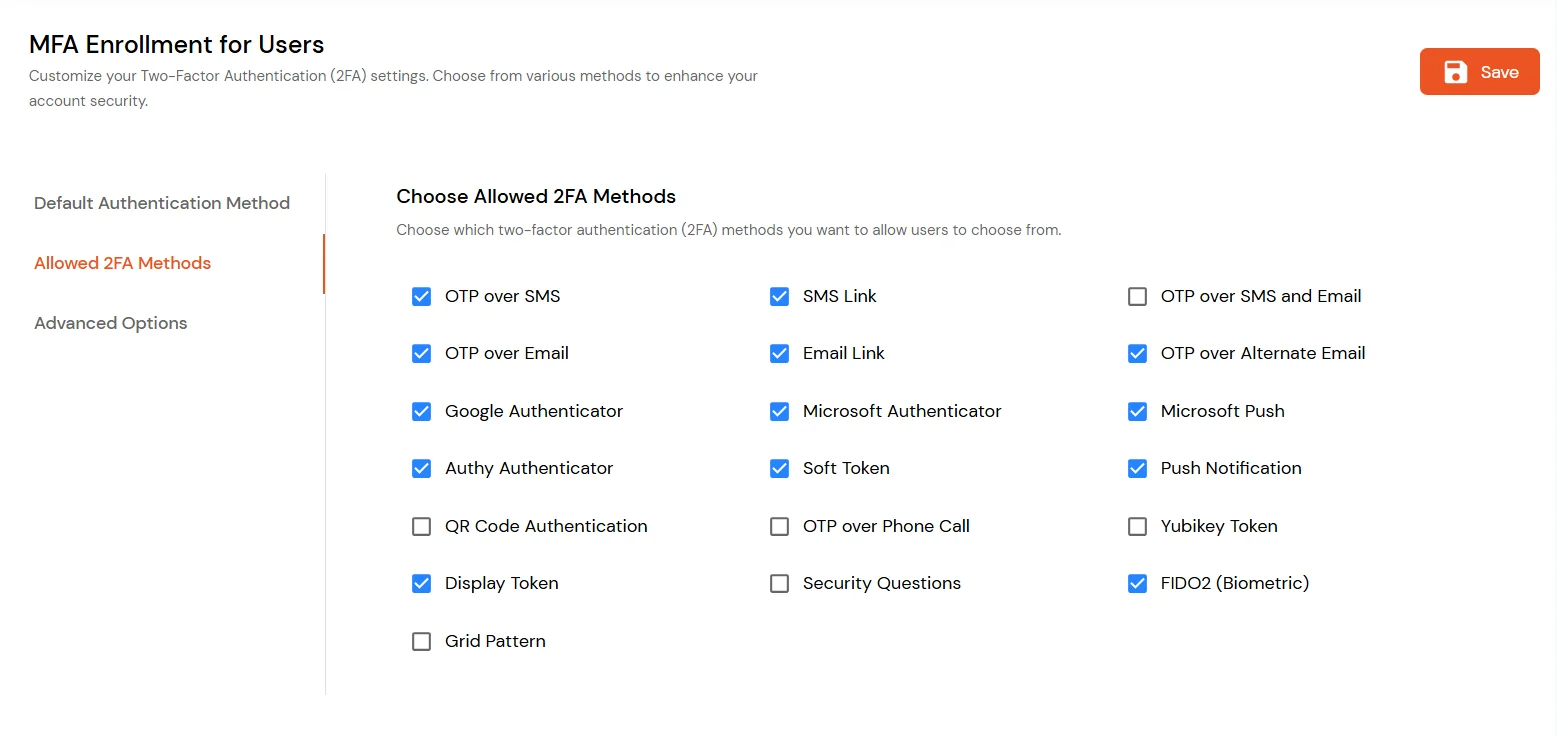Click the Save floppy disk icon
The image size is (1557, 737).
(x=1455, y=71)
